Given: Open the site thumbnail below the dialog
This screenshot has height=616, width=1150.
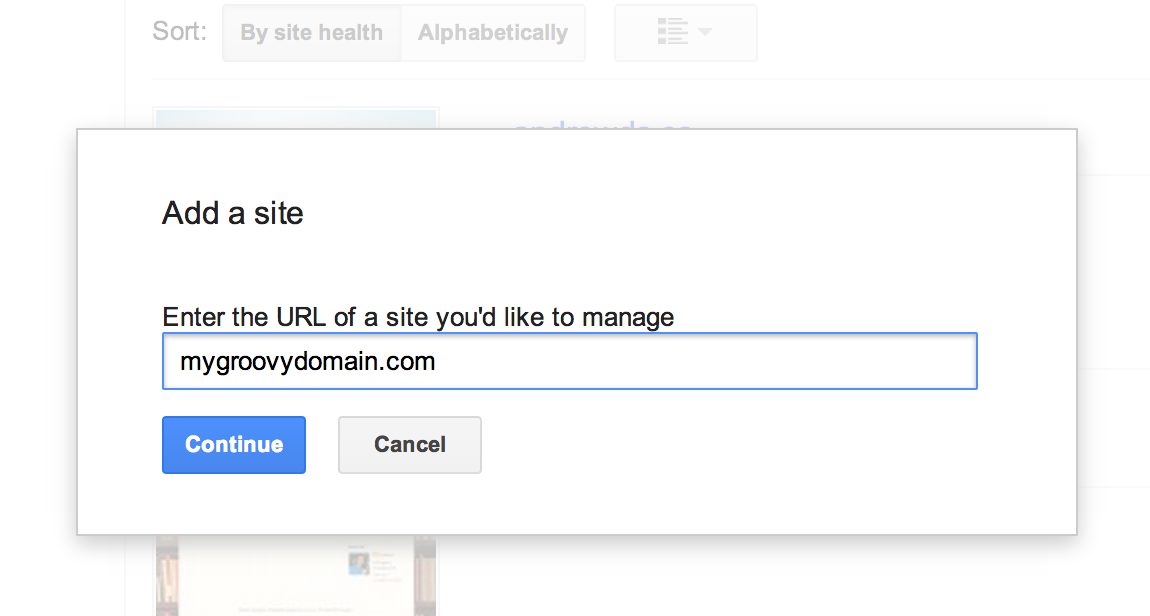Looking at the screenshot, I should pyautogui.click(x=296, y=576).
